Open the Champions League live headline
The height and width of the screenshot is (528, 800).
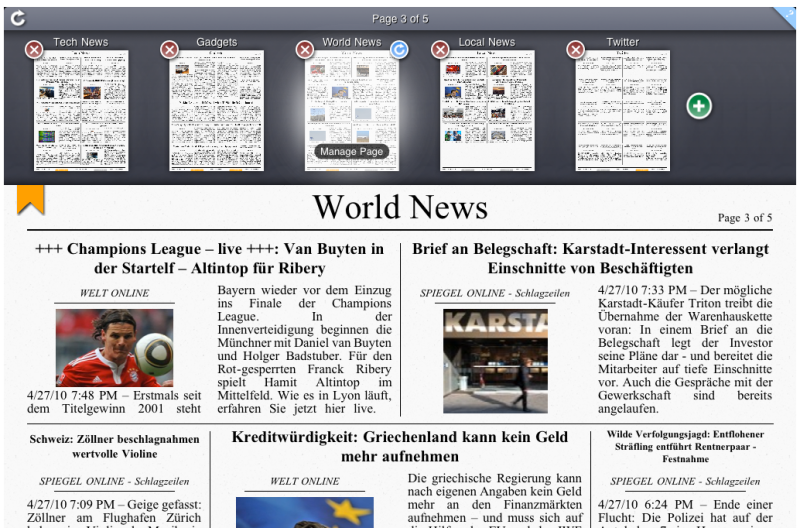(209, 259)
